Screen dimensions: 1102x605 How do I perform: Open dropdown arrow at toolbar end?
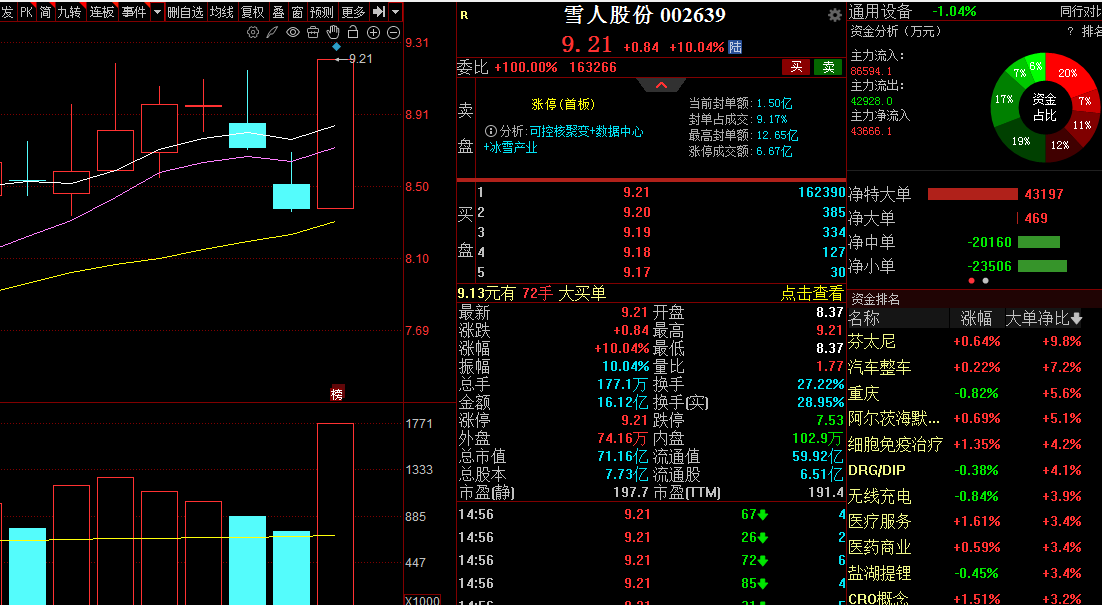click(x=396, y=12)
